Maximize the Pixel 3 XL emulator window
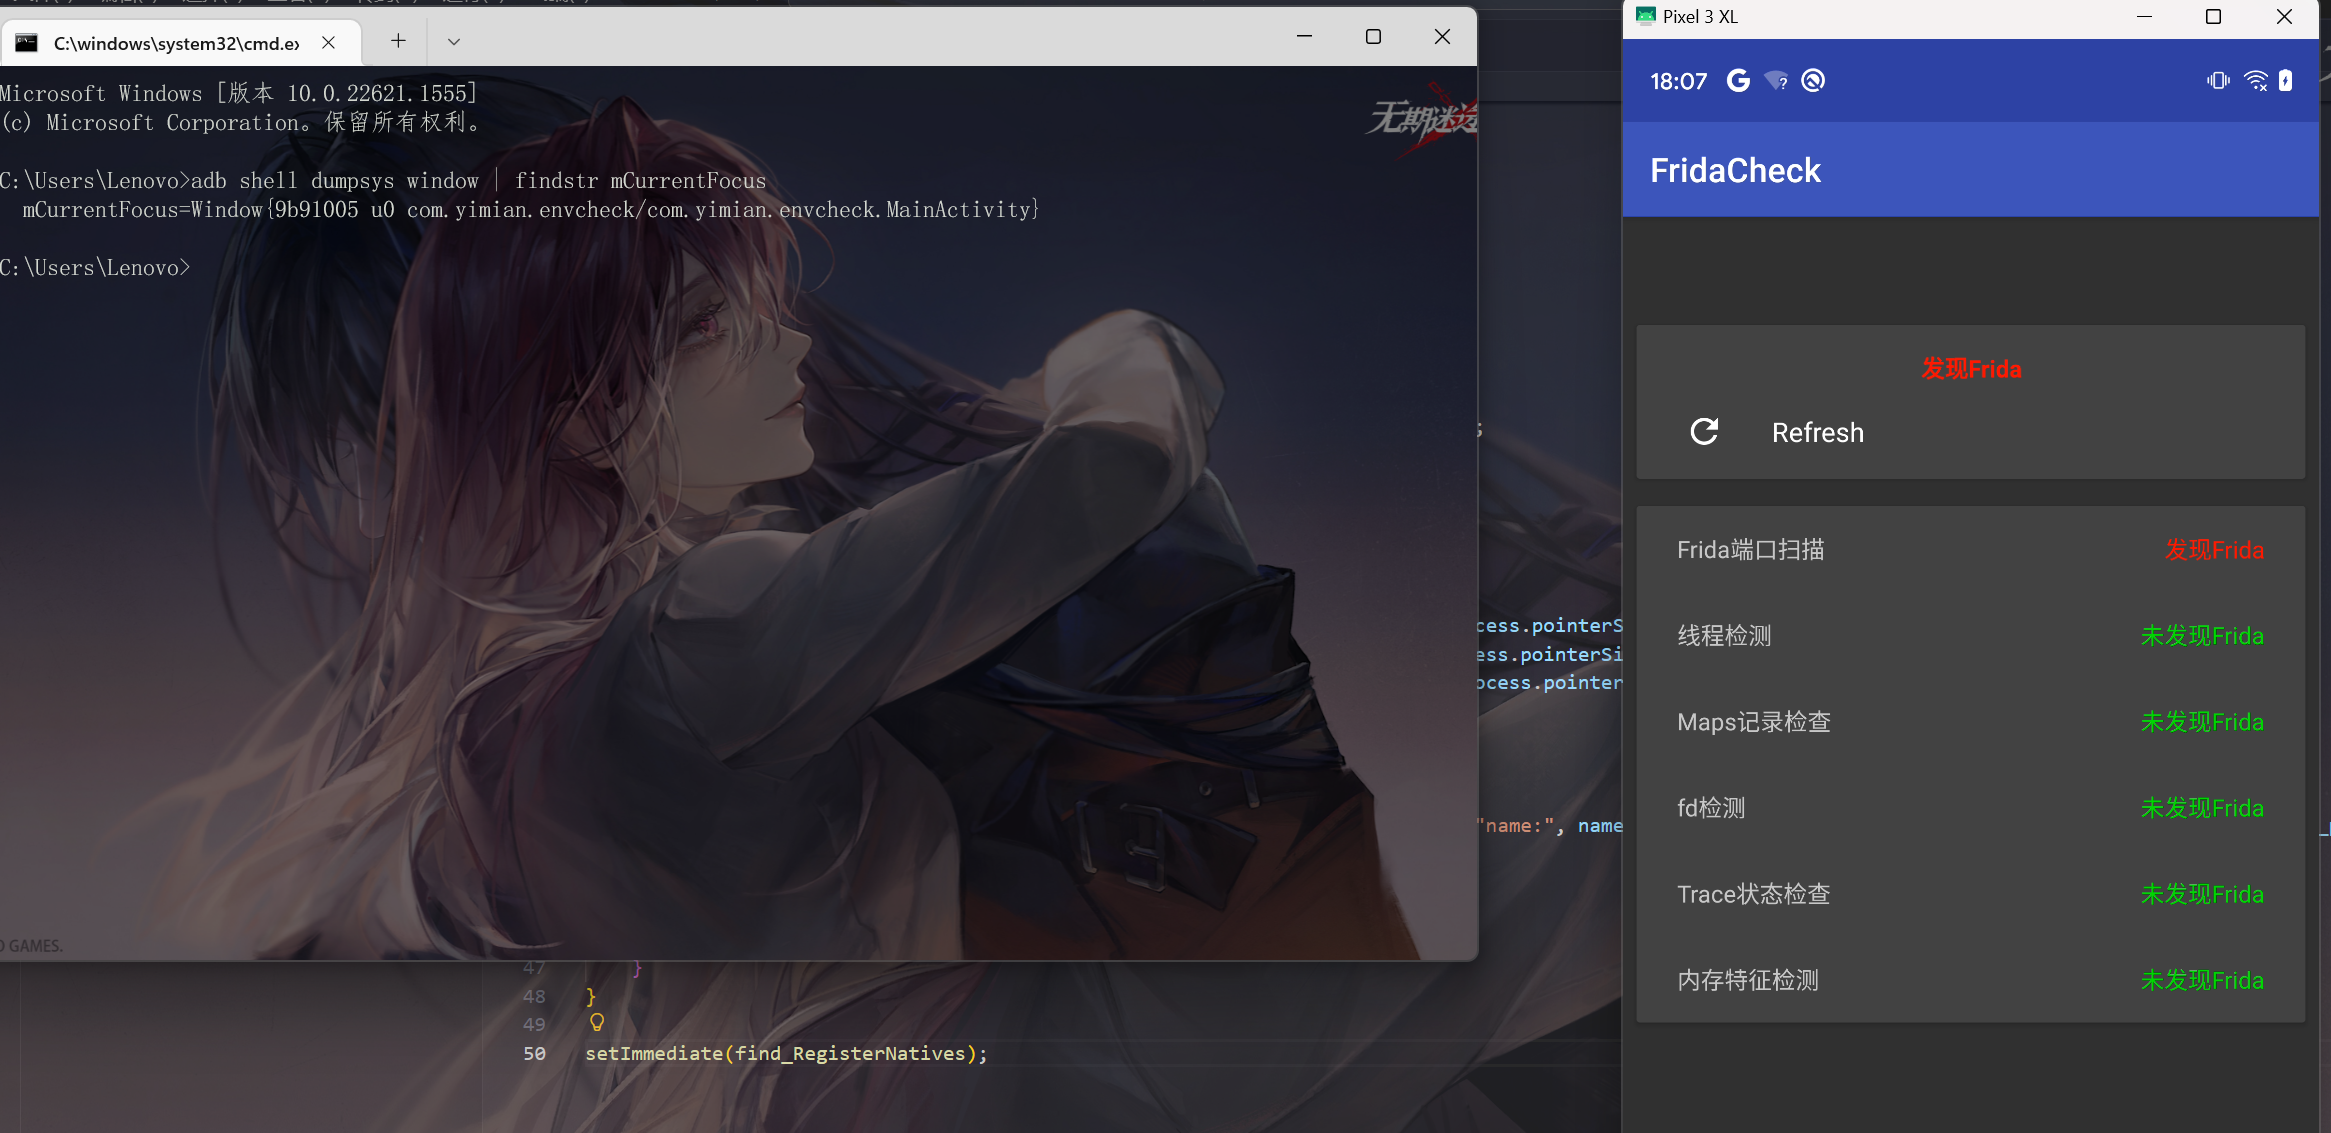Image resolution: width=2331 pixels, height=1133 pixels. coord(2213,17)
